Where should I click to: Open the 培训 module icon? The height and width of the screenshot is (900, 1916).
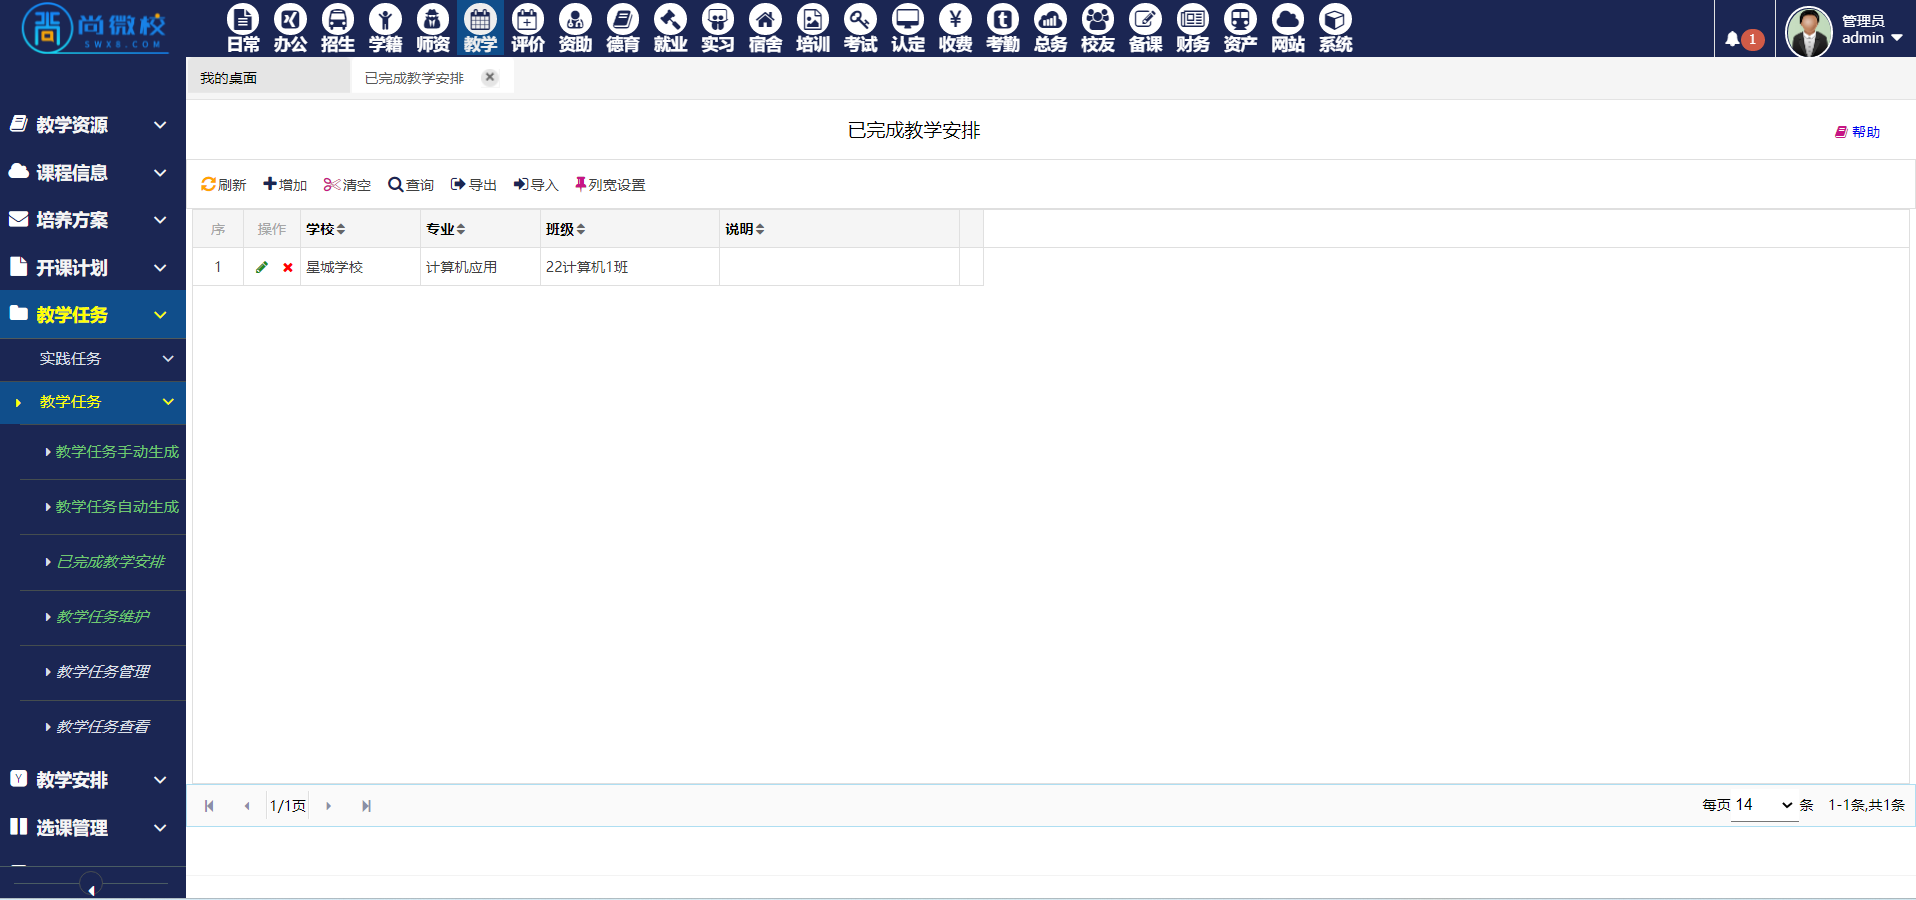813,28
